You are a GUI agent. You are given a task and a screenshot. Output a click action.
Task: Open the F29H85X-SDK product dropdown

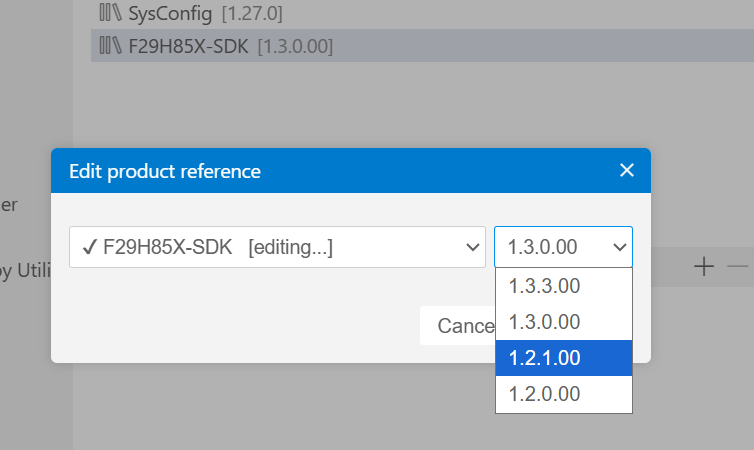277,247
